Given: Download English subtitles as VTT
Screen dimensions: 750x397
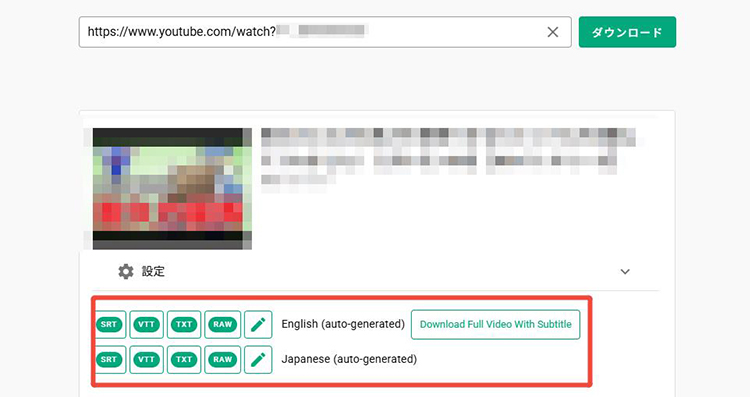Looking at the screenshot, I should [146, 324].
